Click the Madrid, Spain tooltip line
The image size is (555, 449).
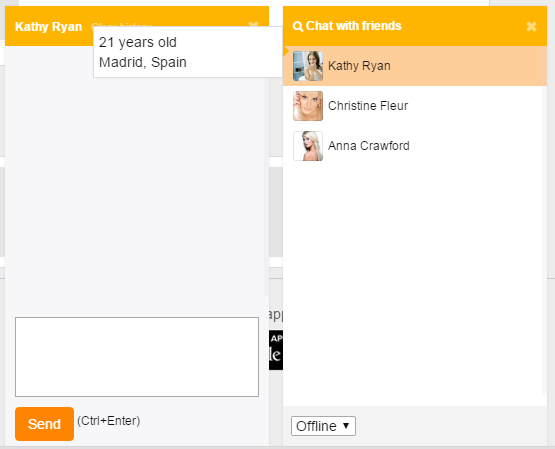[x=143, y=62]
